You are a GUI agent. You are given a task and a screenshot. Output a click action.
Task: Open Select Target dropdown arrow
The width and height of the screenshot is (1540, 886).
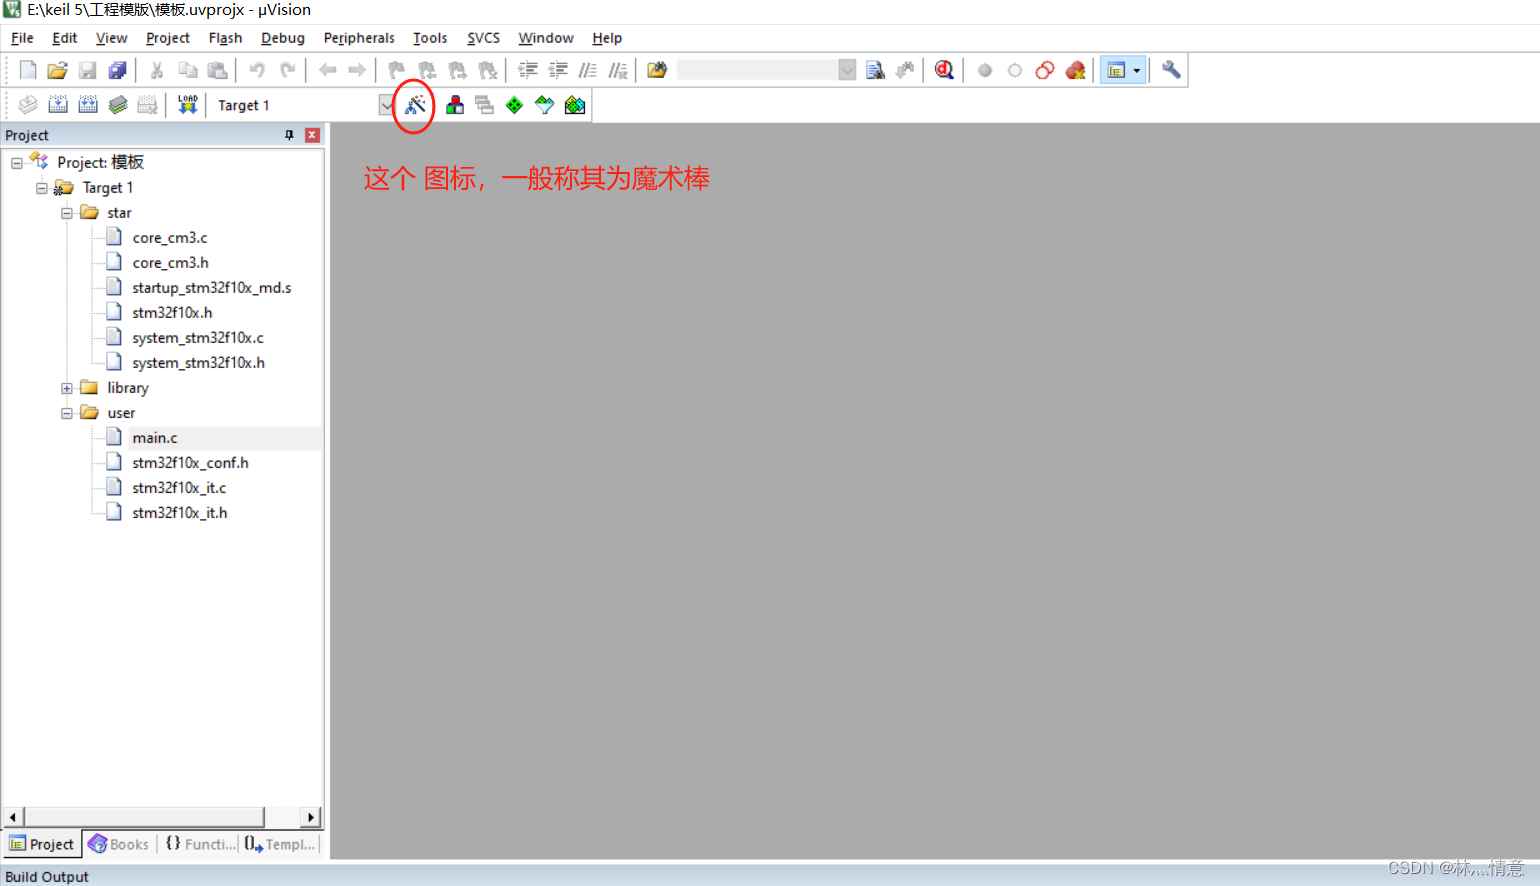pos(386,105)
